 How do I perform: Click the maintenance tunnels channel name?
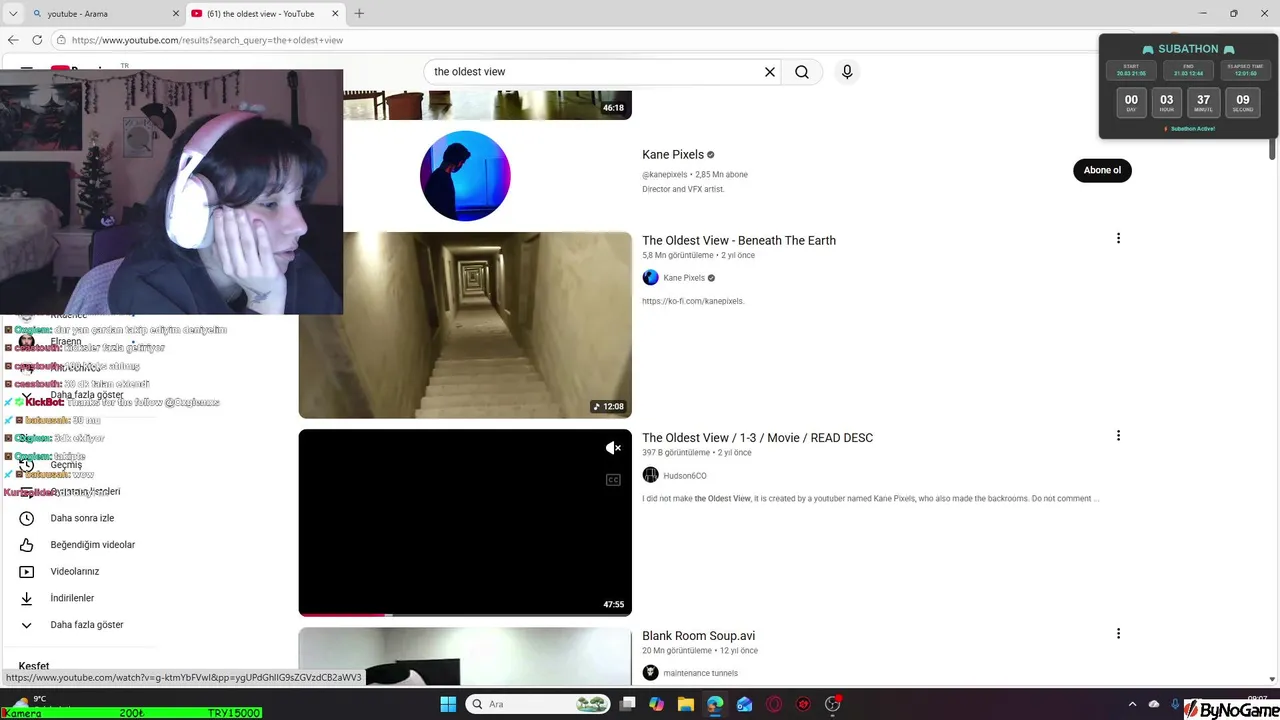pyautogui.click(x=700, y=673)
